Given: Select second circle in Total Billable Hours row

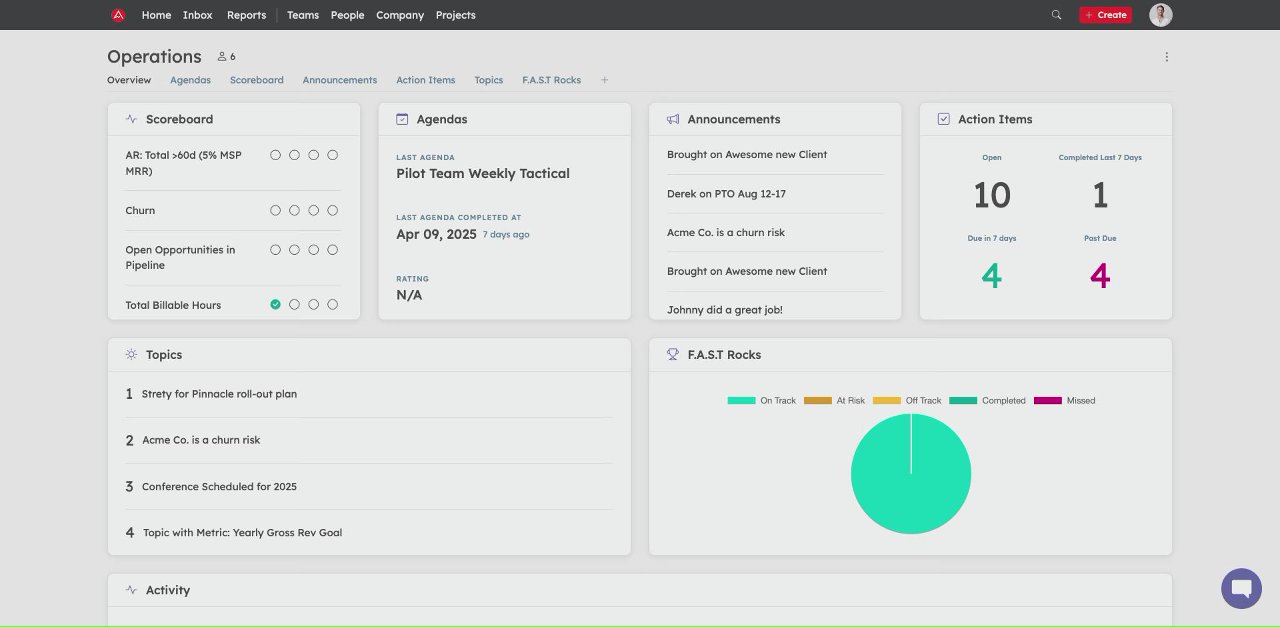Looking at the screenshot, I should pos(294,305).
